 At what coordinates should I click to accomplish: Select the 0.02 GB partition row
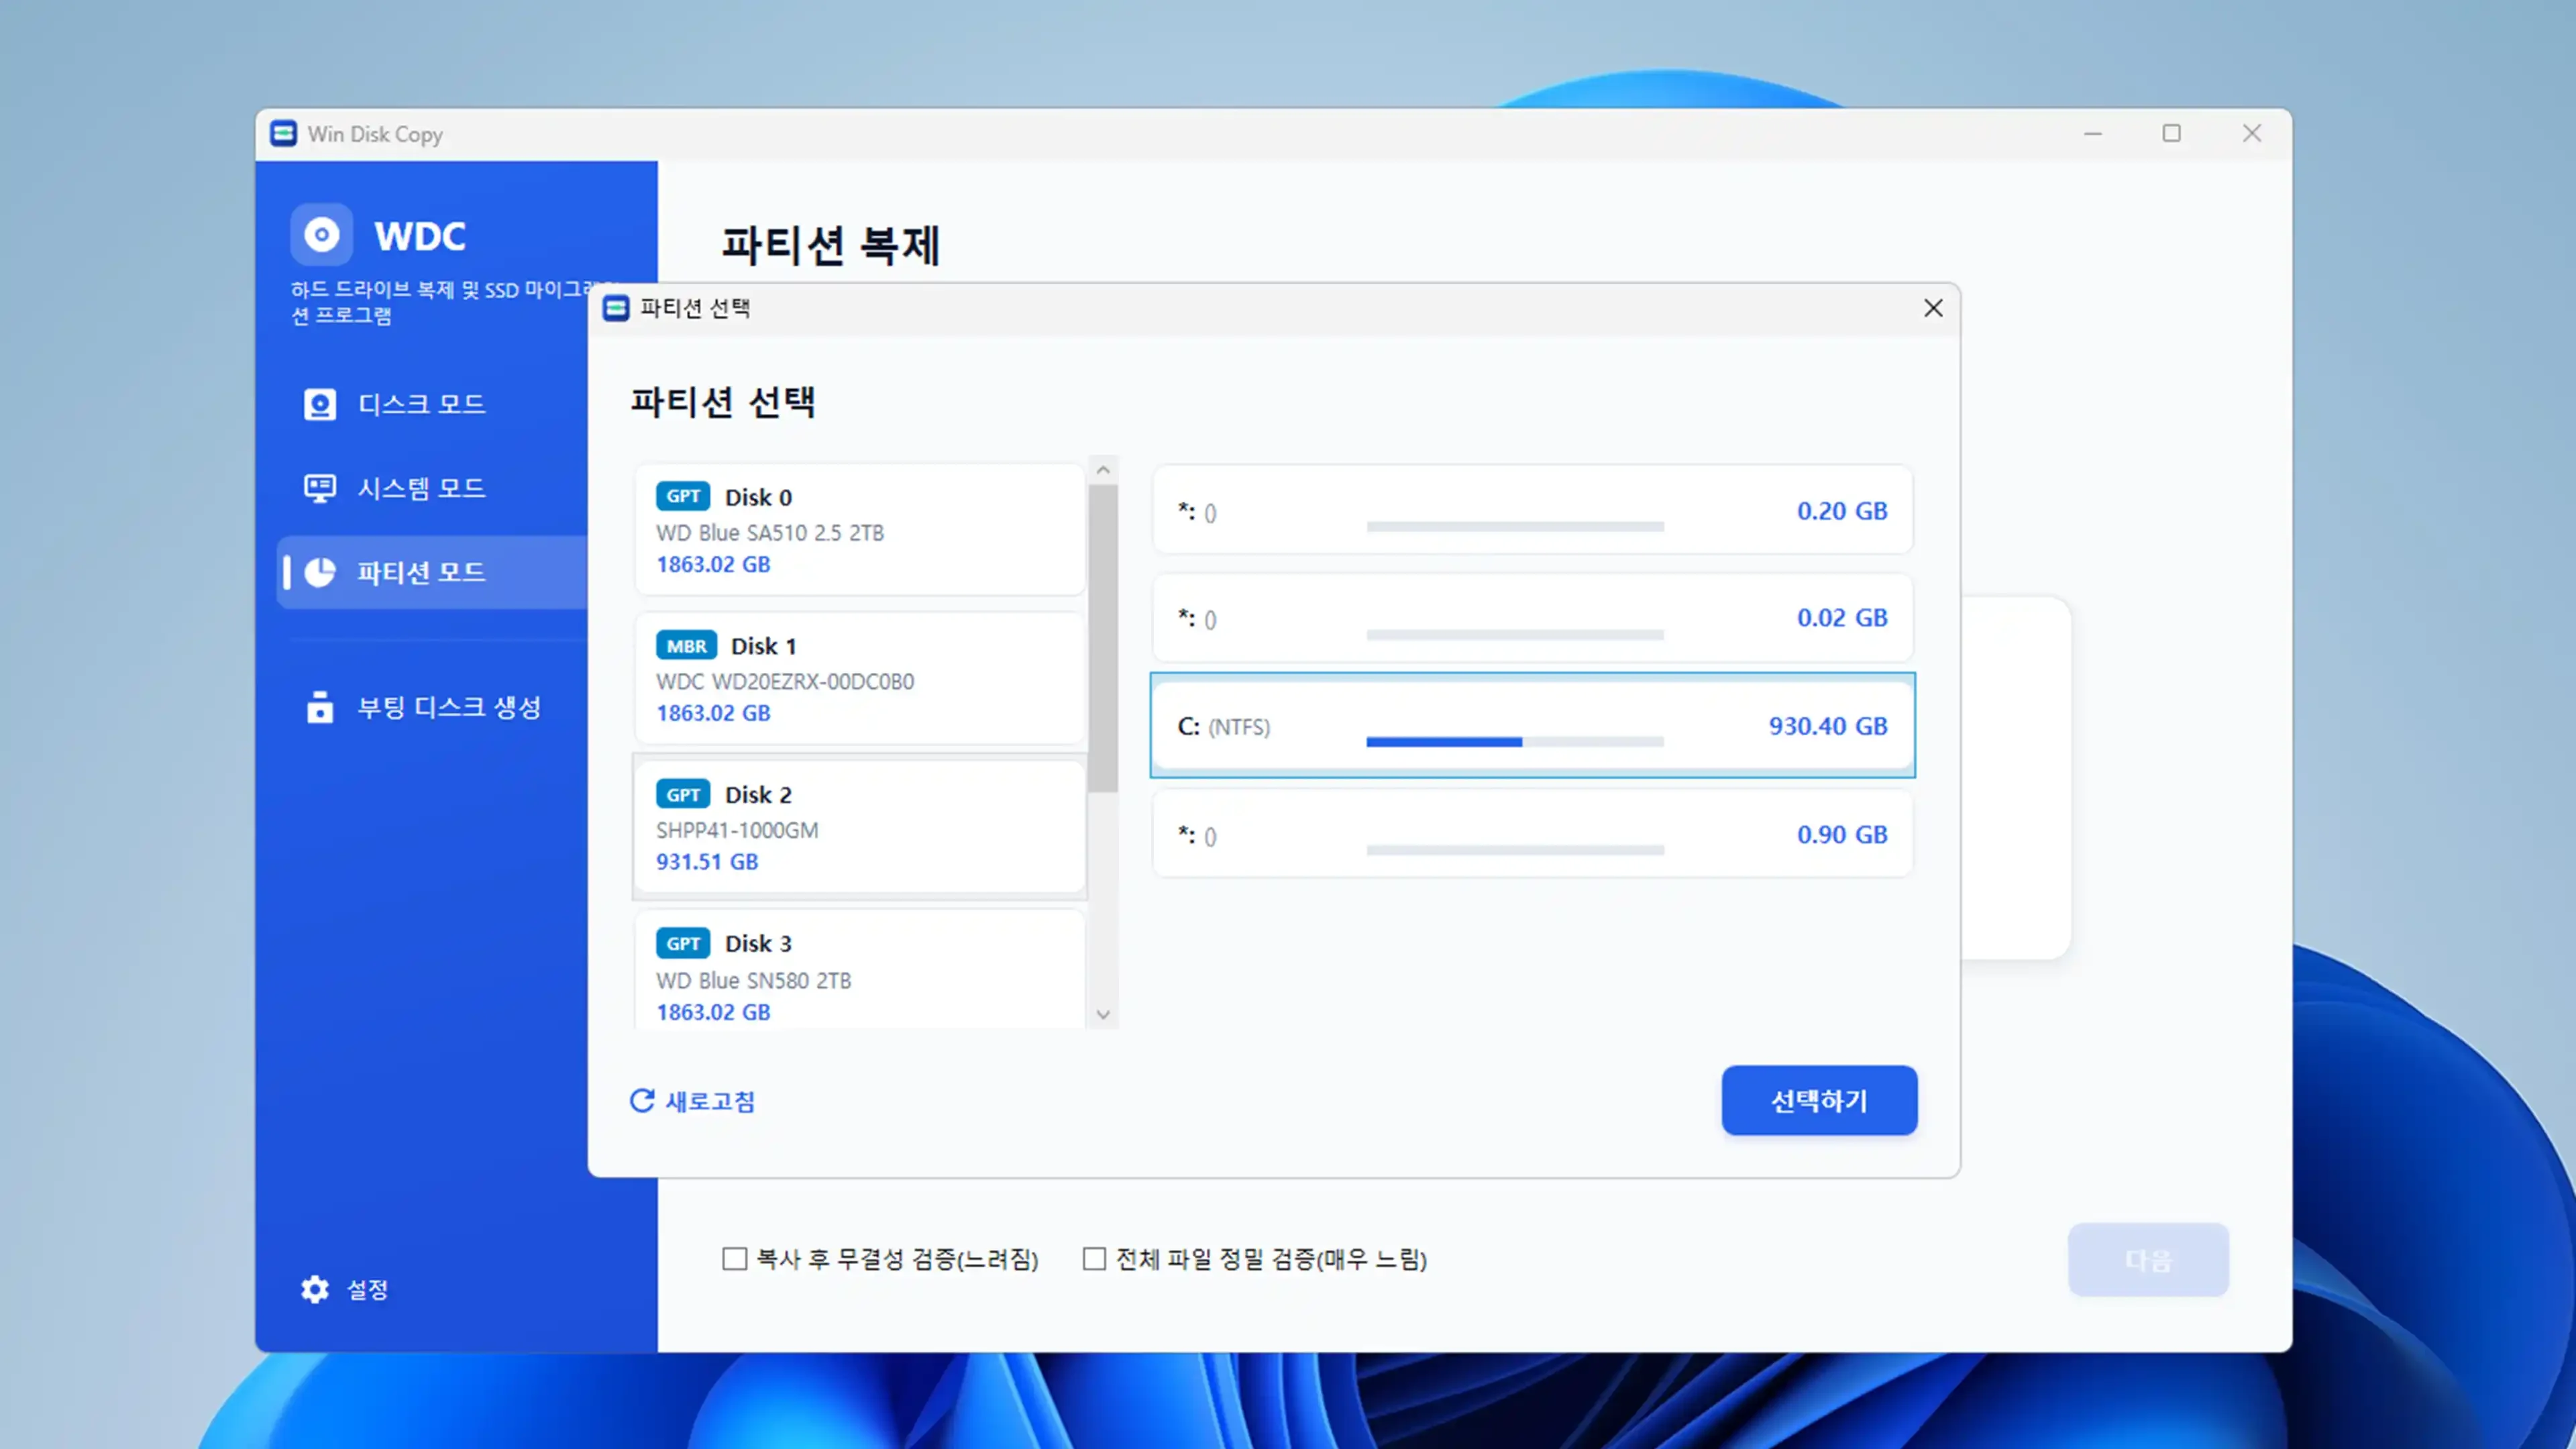[x=1532, y=618]
